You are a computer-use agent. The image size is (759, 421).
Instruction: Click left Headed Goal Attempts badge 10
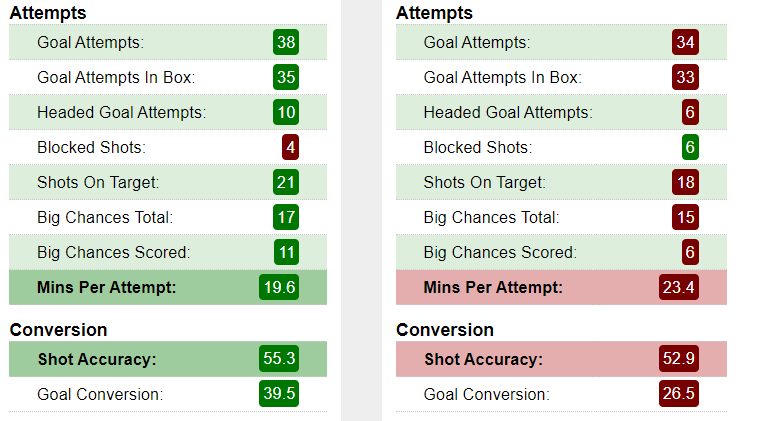click(286, 112)
